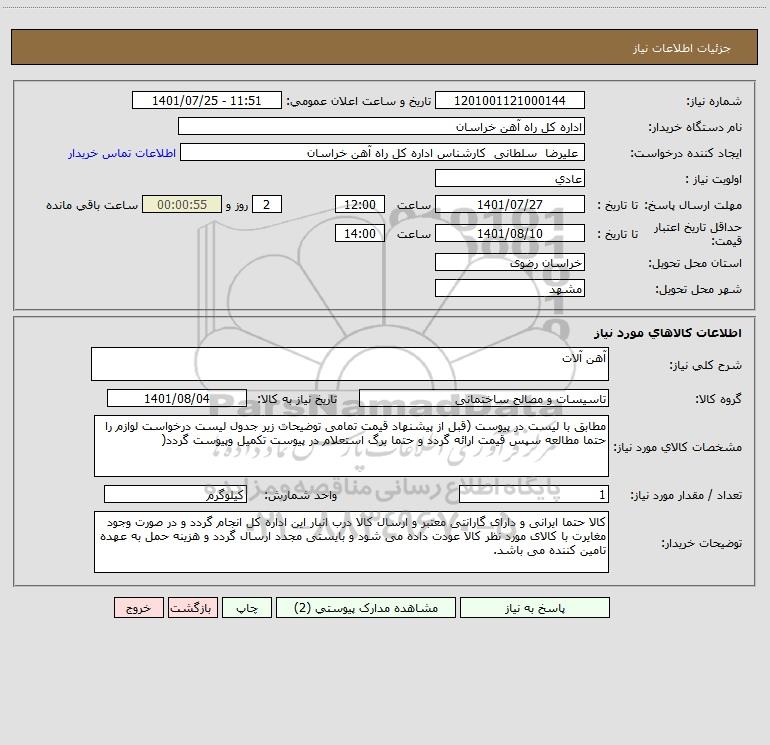Click delivery city field مشهد
This screenshot has height=745, width=770.
point(510,288)
